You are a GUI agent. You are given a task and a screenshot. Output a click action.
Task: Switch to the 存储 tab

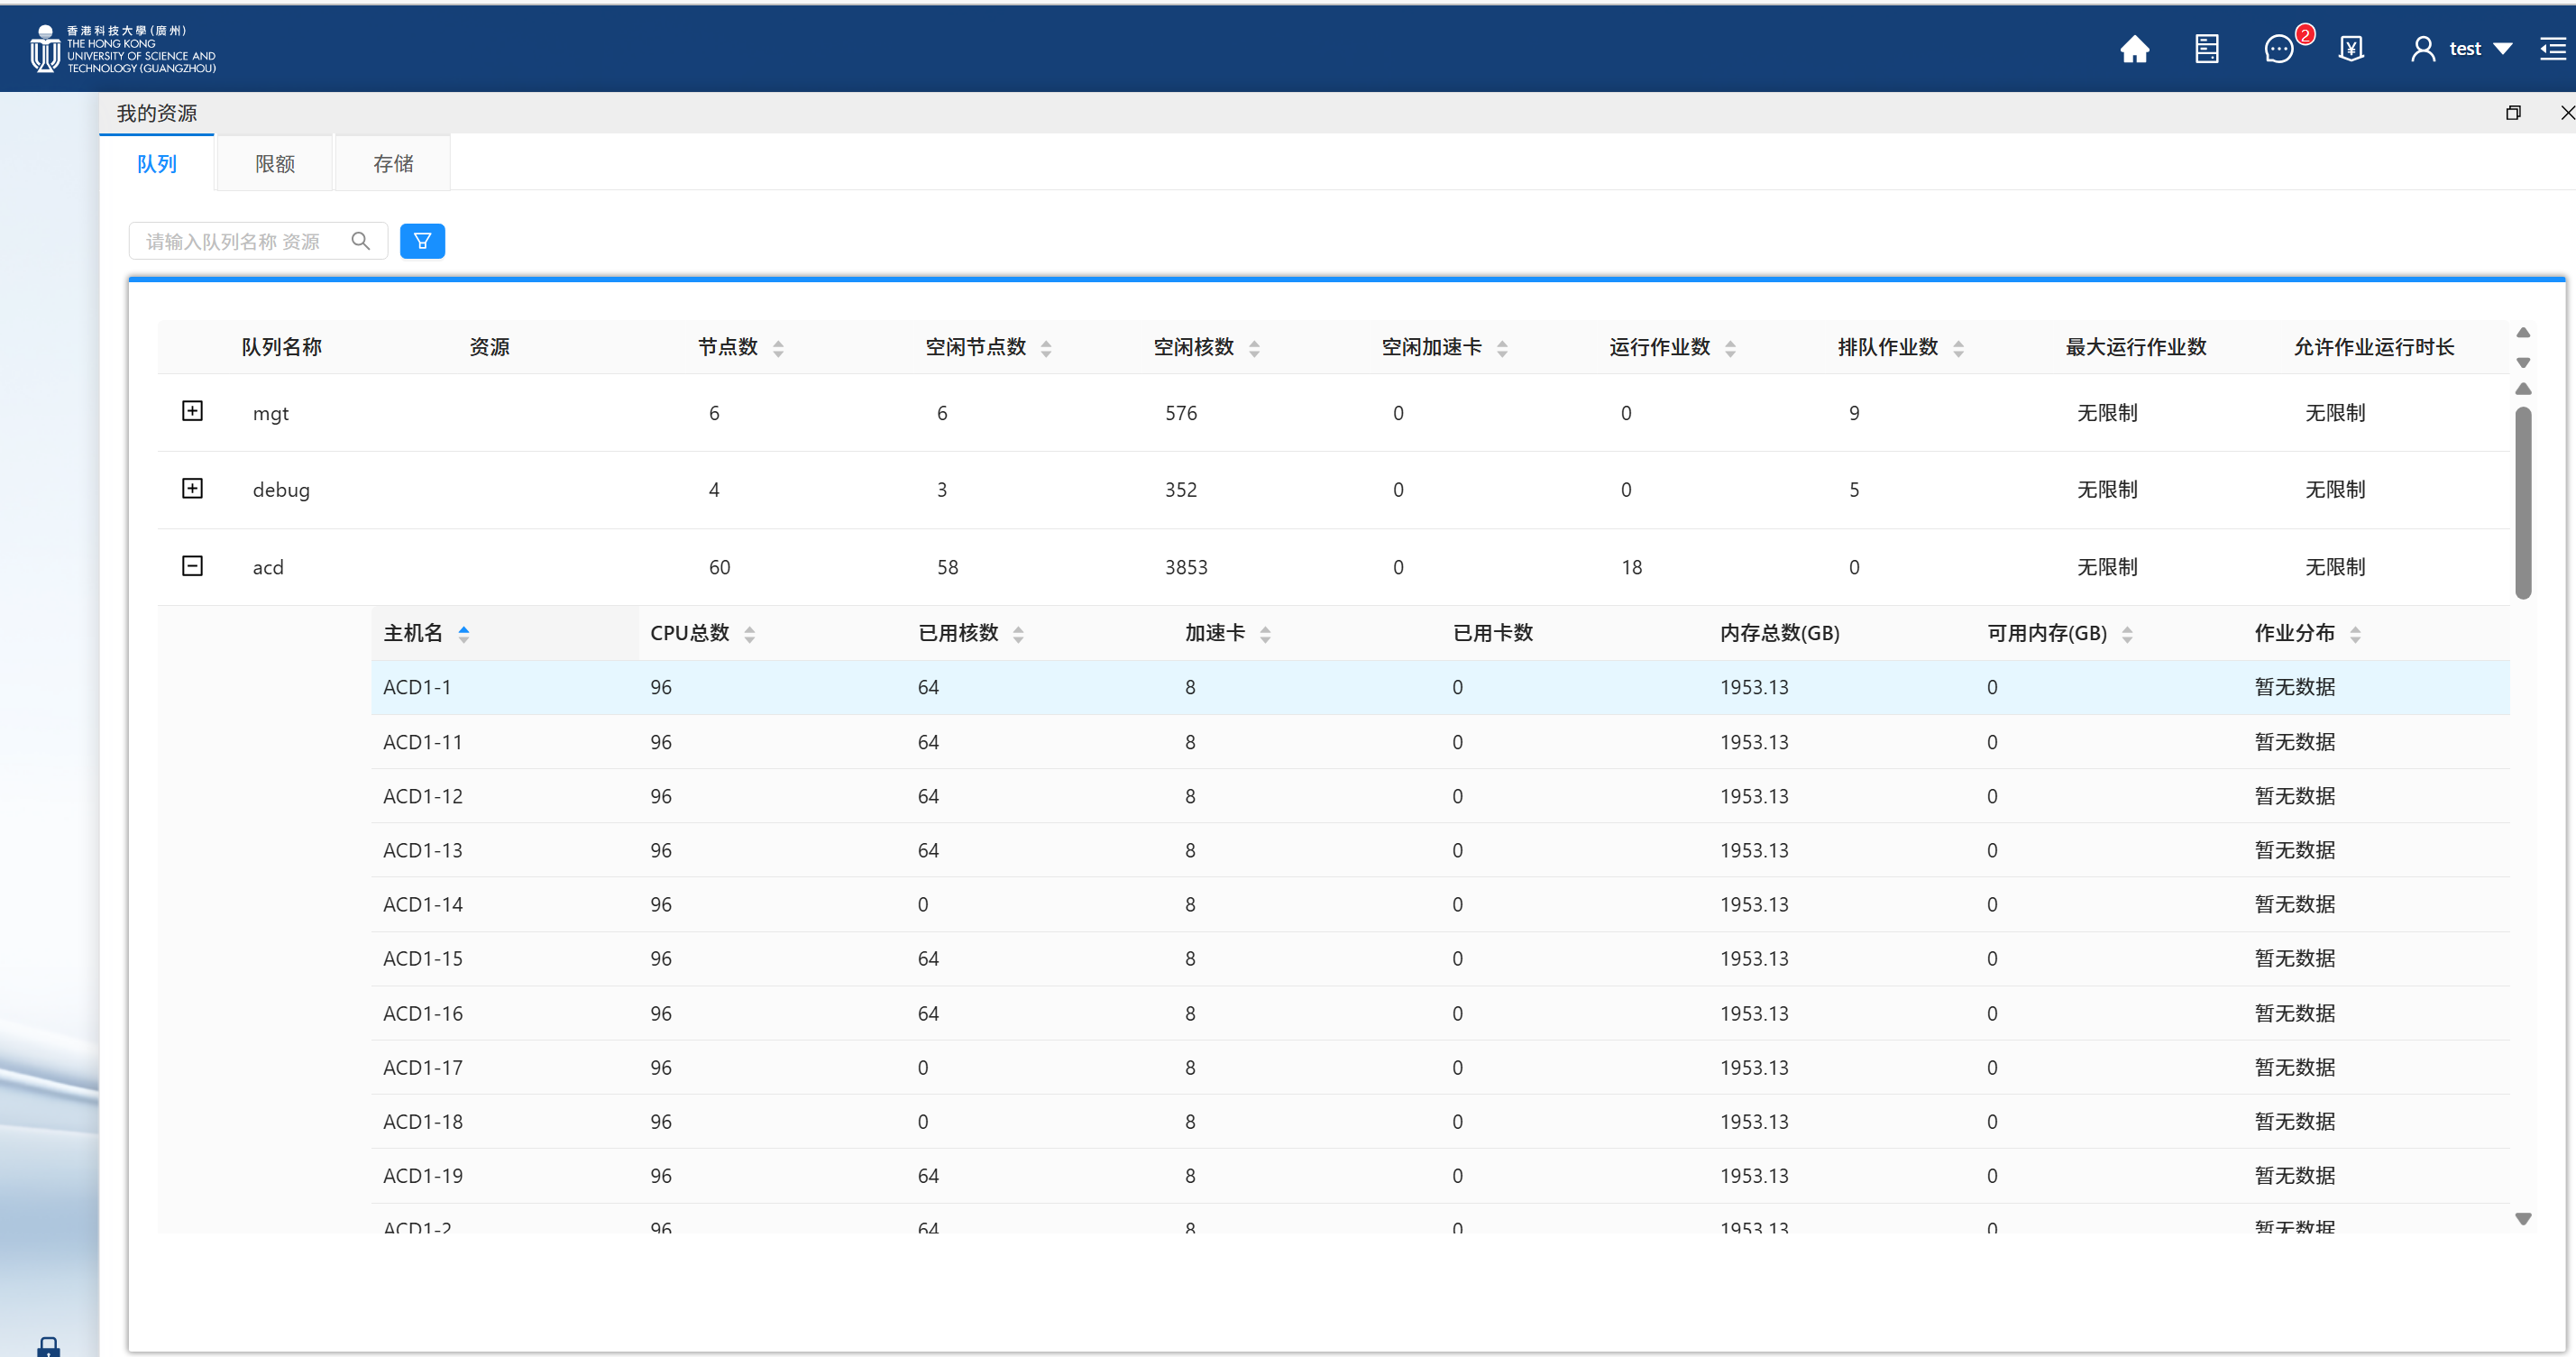click(x=393, y=163)
